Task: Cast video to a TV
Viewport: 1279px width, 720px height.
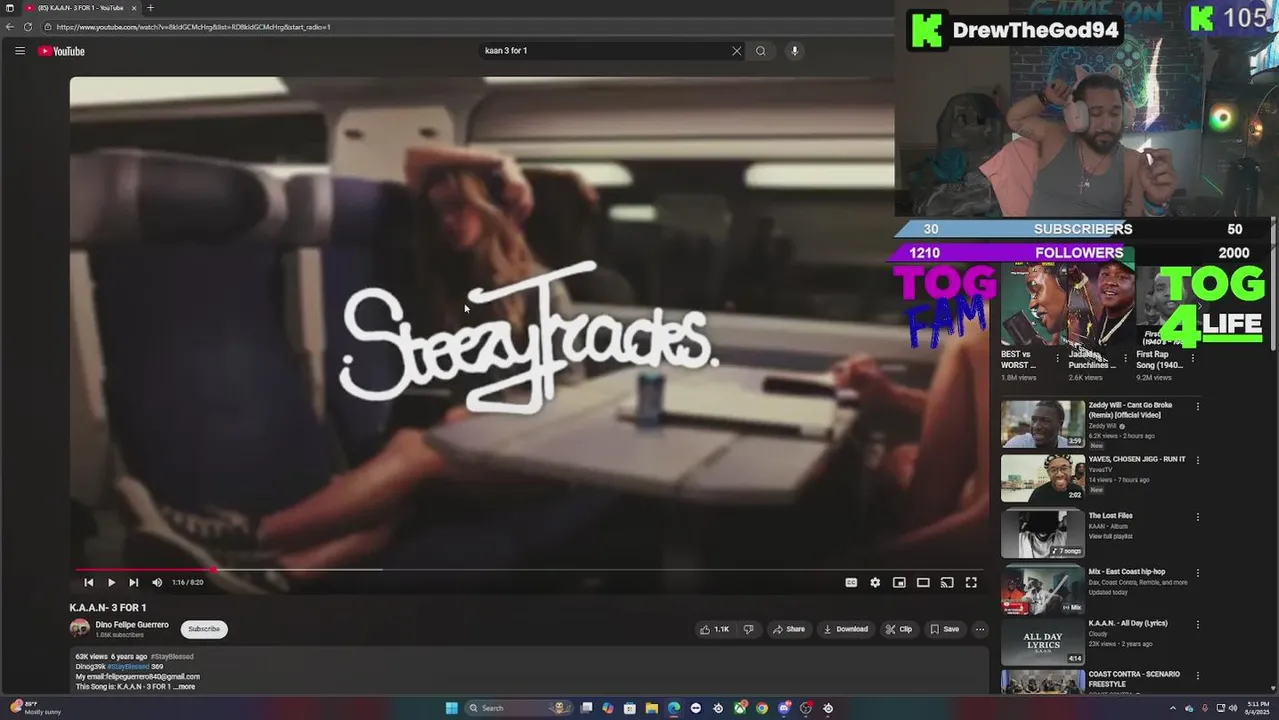Action: (947, 582)
